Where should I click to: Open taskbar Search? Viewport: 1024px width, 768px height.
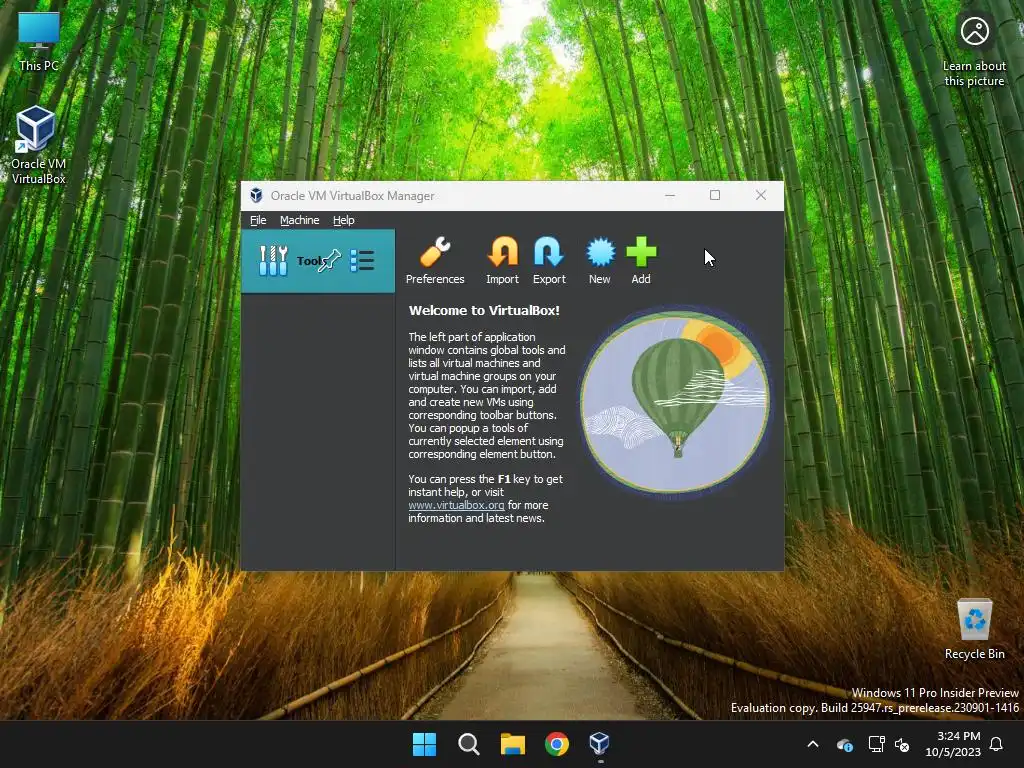[x=468, y=744]
